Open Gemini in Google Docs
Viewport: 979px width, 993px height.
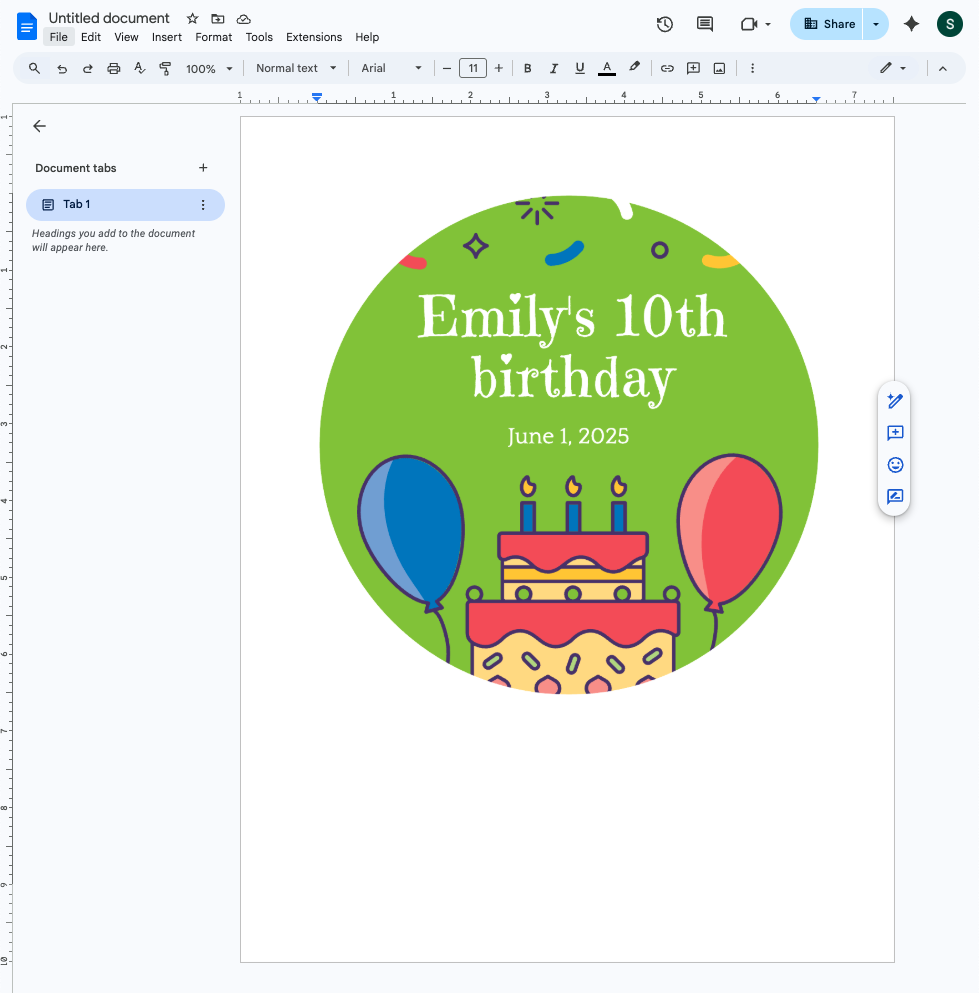tap(910, 24)
